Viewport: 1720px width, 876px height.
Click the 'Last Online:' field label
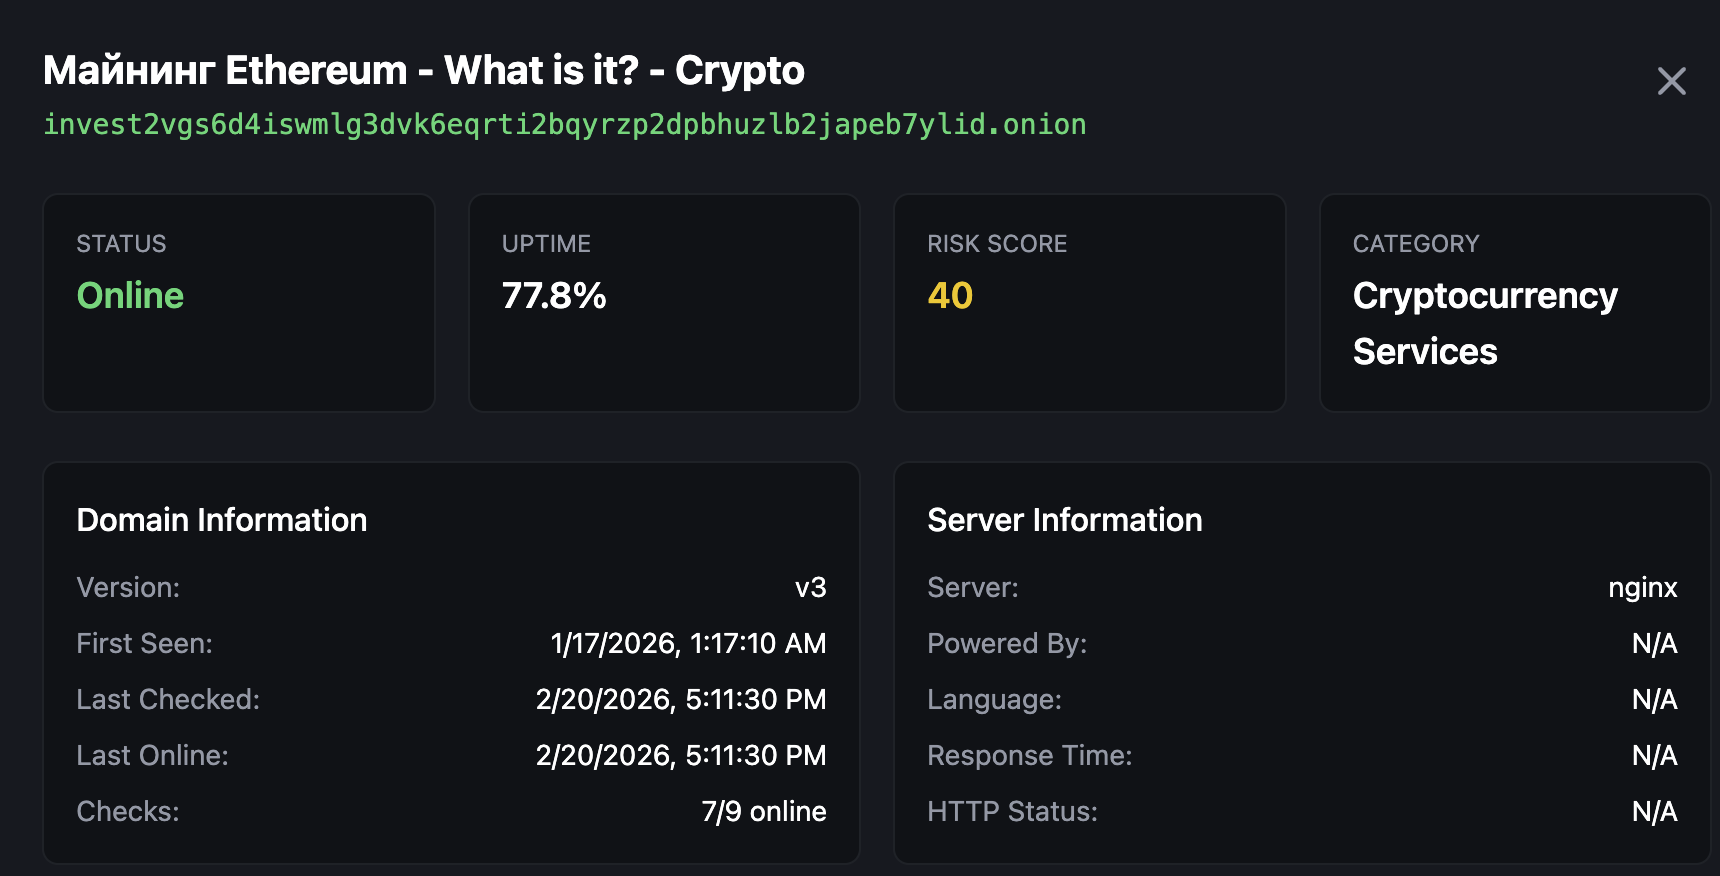tap(153, 755)
